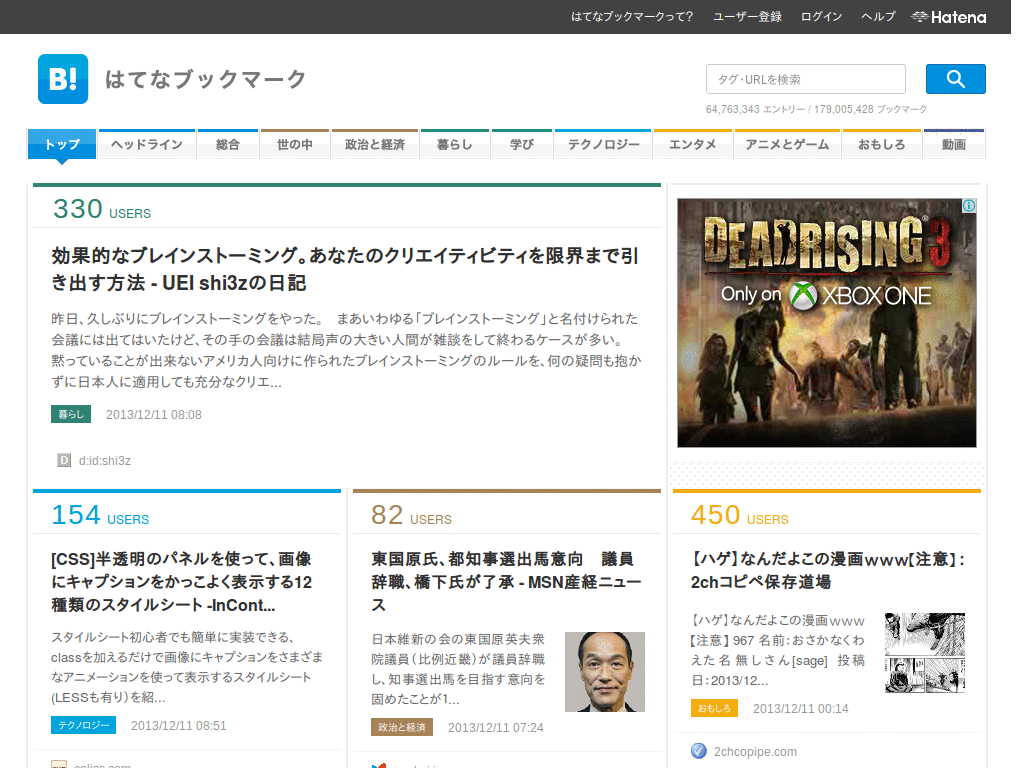Click the blue テクノロジー category tag

(84, 725)
